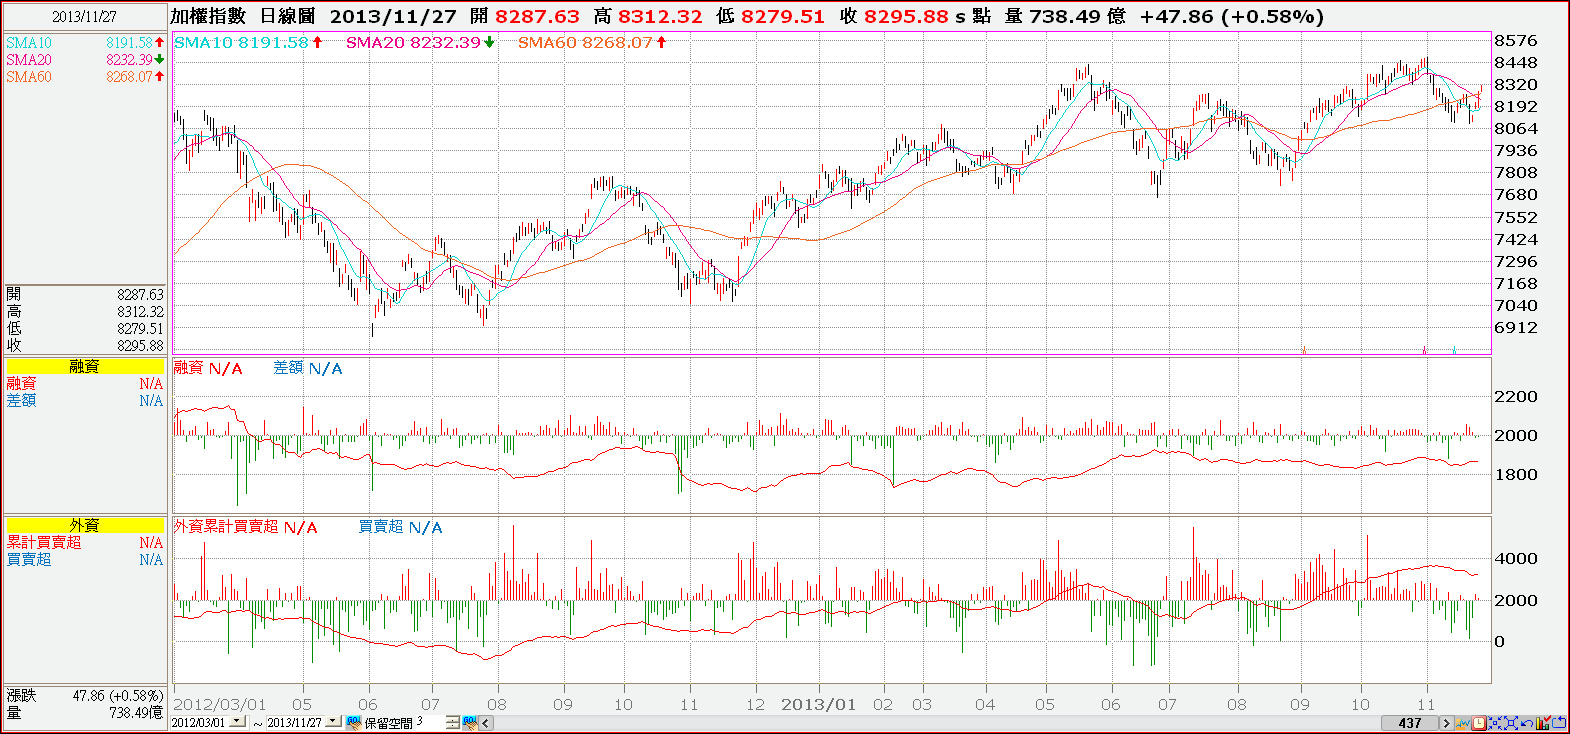Click the 累計買賣超 row in left panel

click(x=85, y=542)
